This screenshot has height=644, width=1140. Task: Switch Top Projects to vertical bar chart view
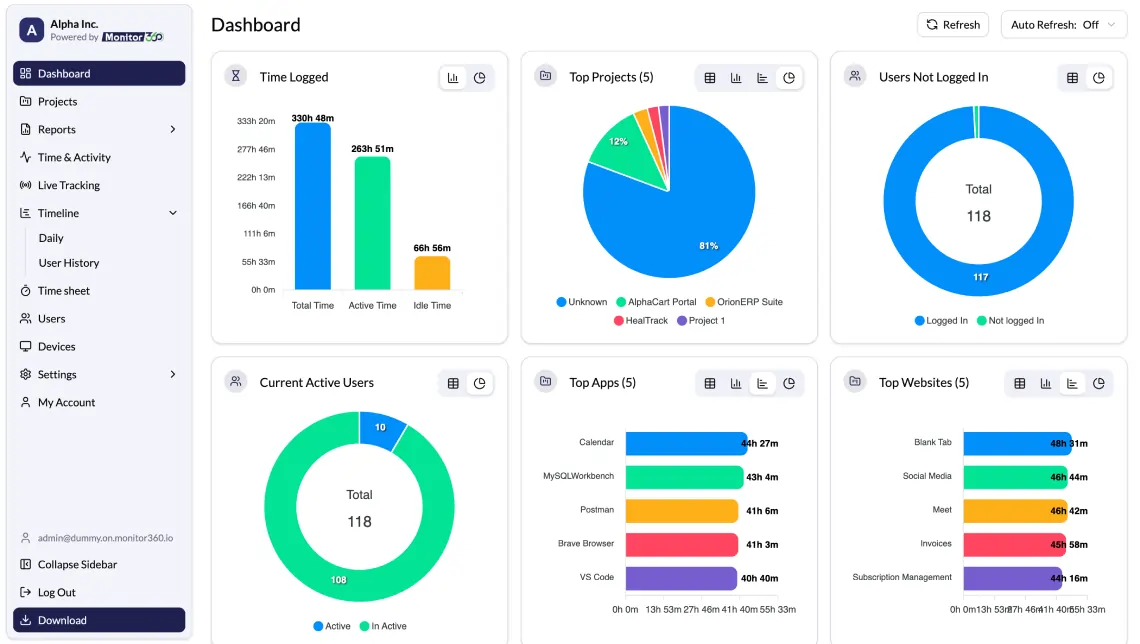(736, 77)
